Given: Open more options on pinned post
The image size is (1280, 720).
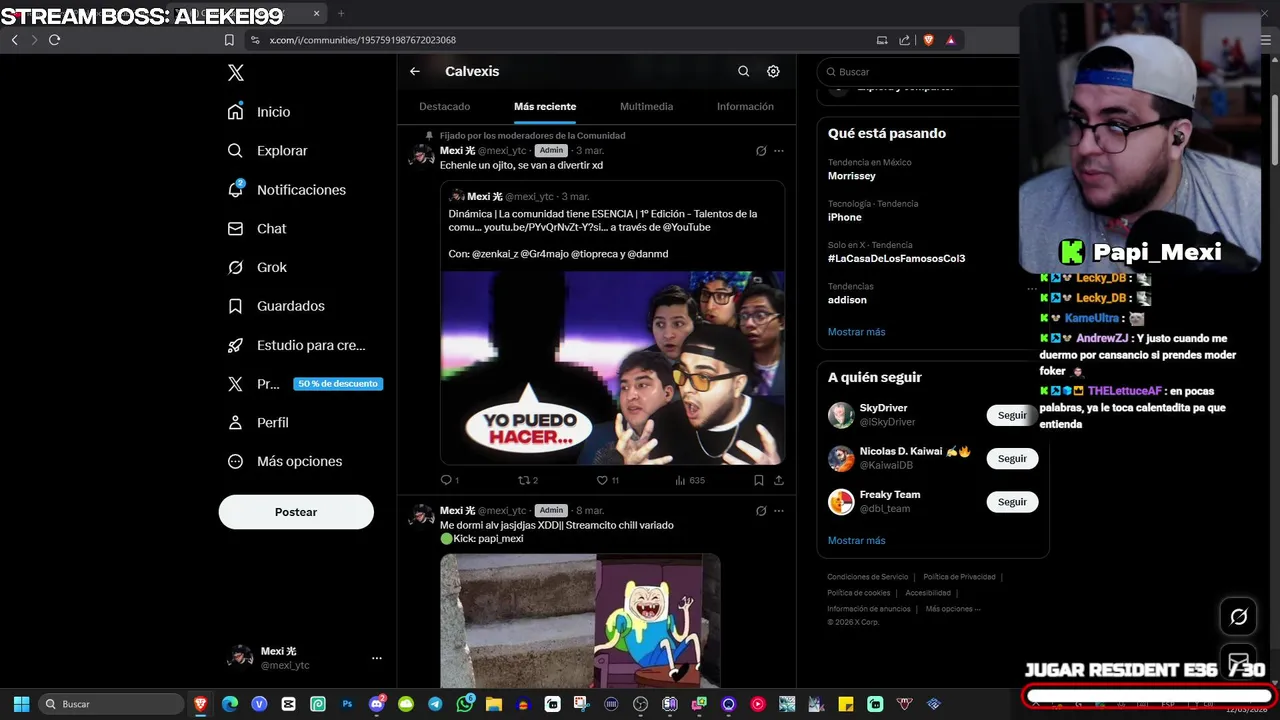Looking at the screenshot, I should click(x=779, y=151).
